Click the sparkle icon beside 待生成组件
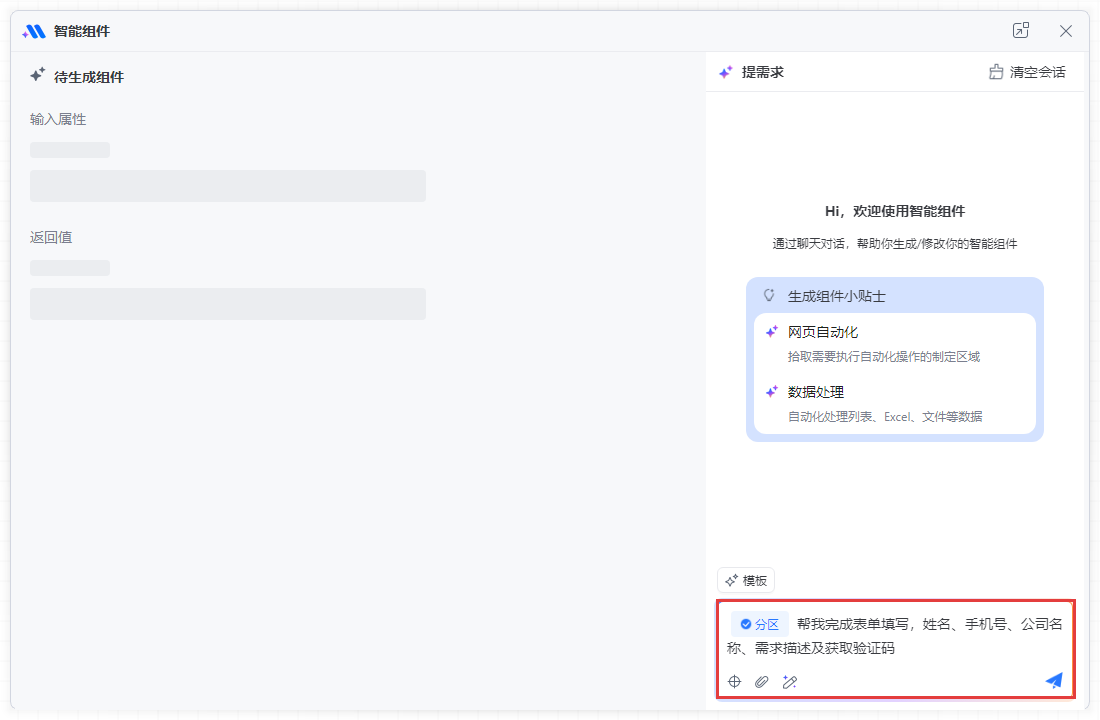The image size is (1100, 720). click(37, 76)
